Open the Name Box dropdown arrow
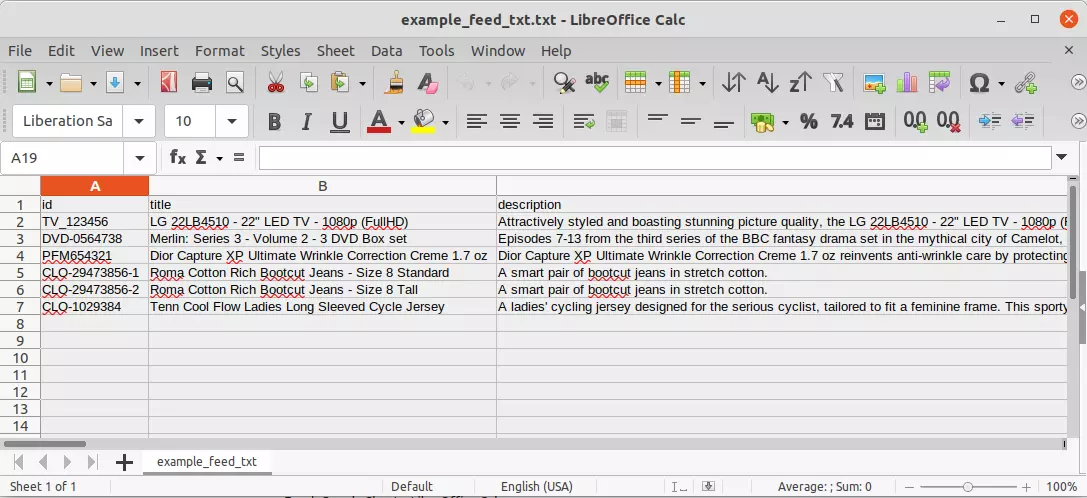Viewport: 1087px width, 498px height. (x=139, y=158)
